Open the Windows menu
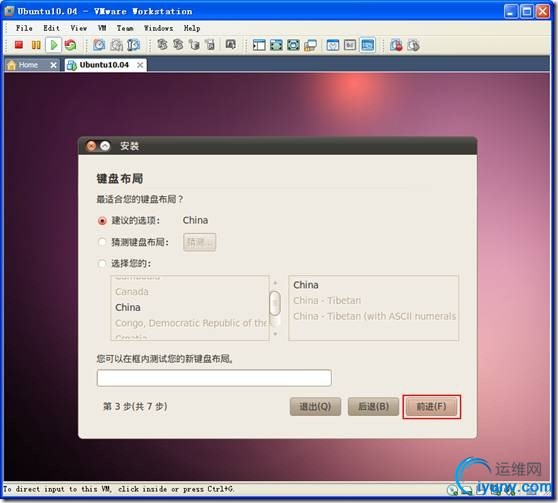This screenshot has height=503, width=558. (158, 28)
